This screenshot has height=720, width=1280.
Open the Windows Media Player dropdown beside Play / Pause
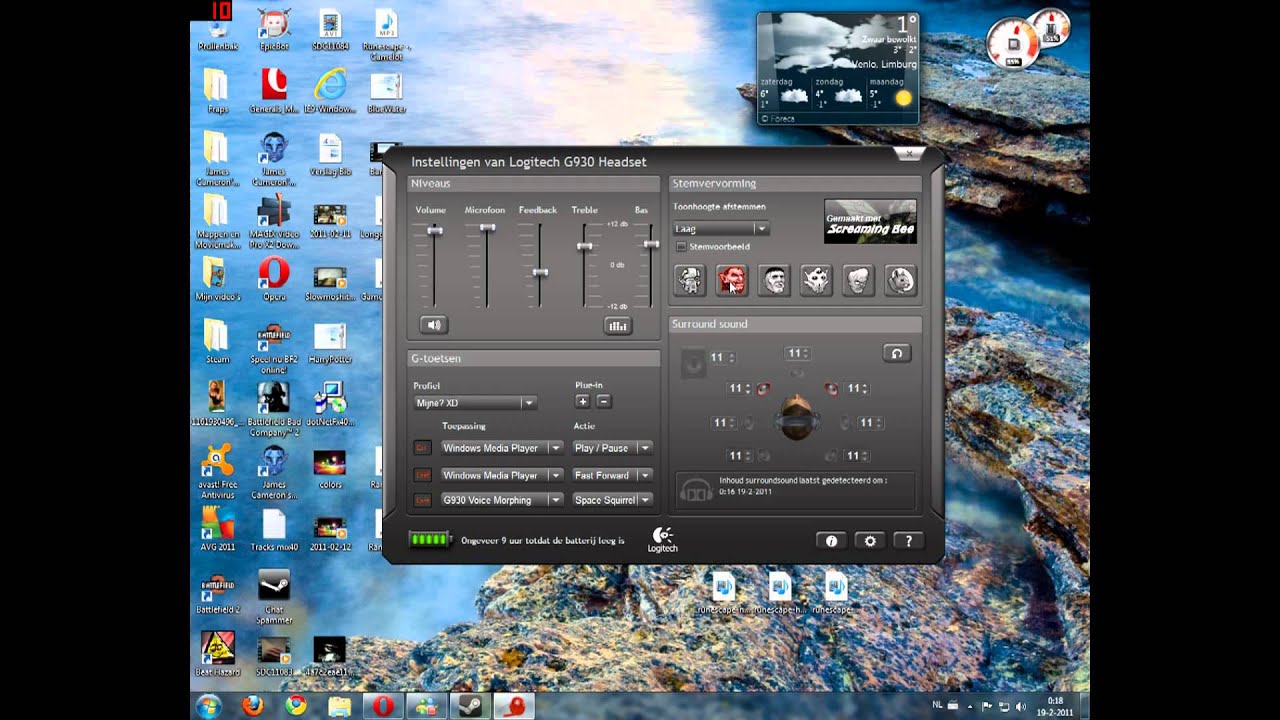click(503, 448)
